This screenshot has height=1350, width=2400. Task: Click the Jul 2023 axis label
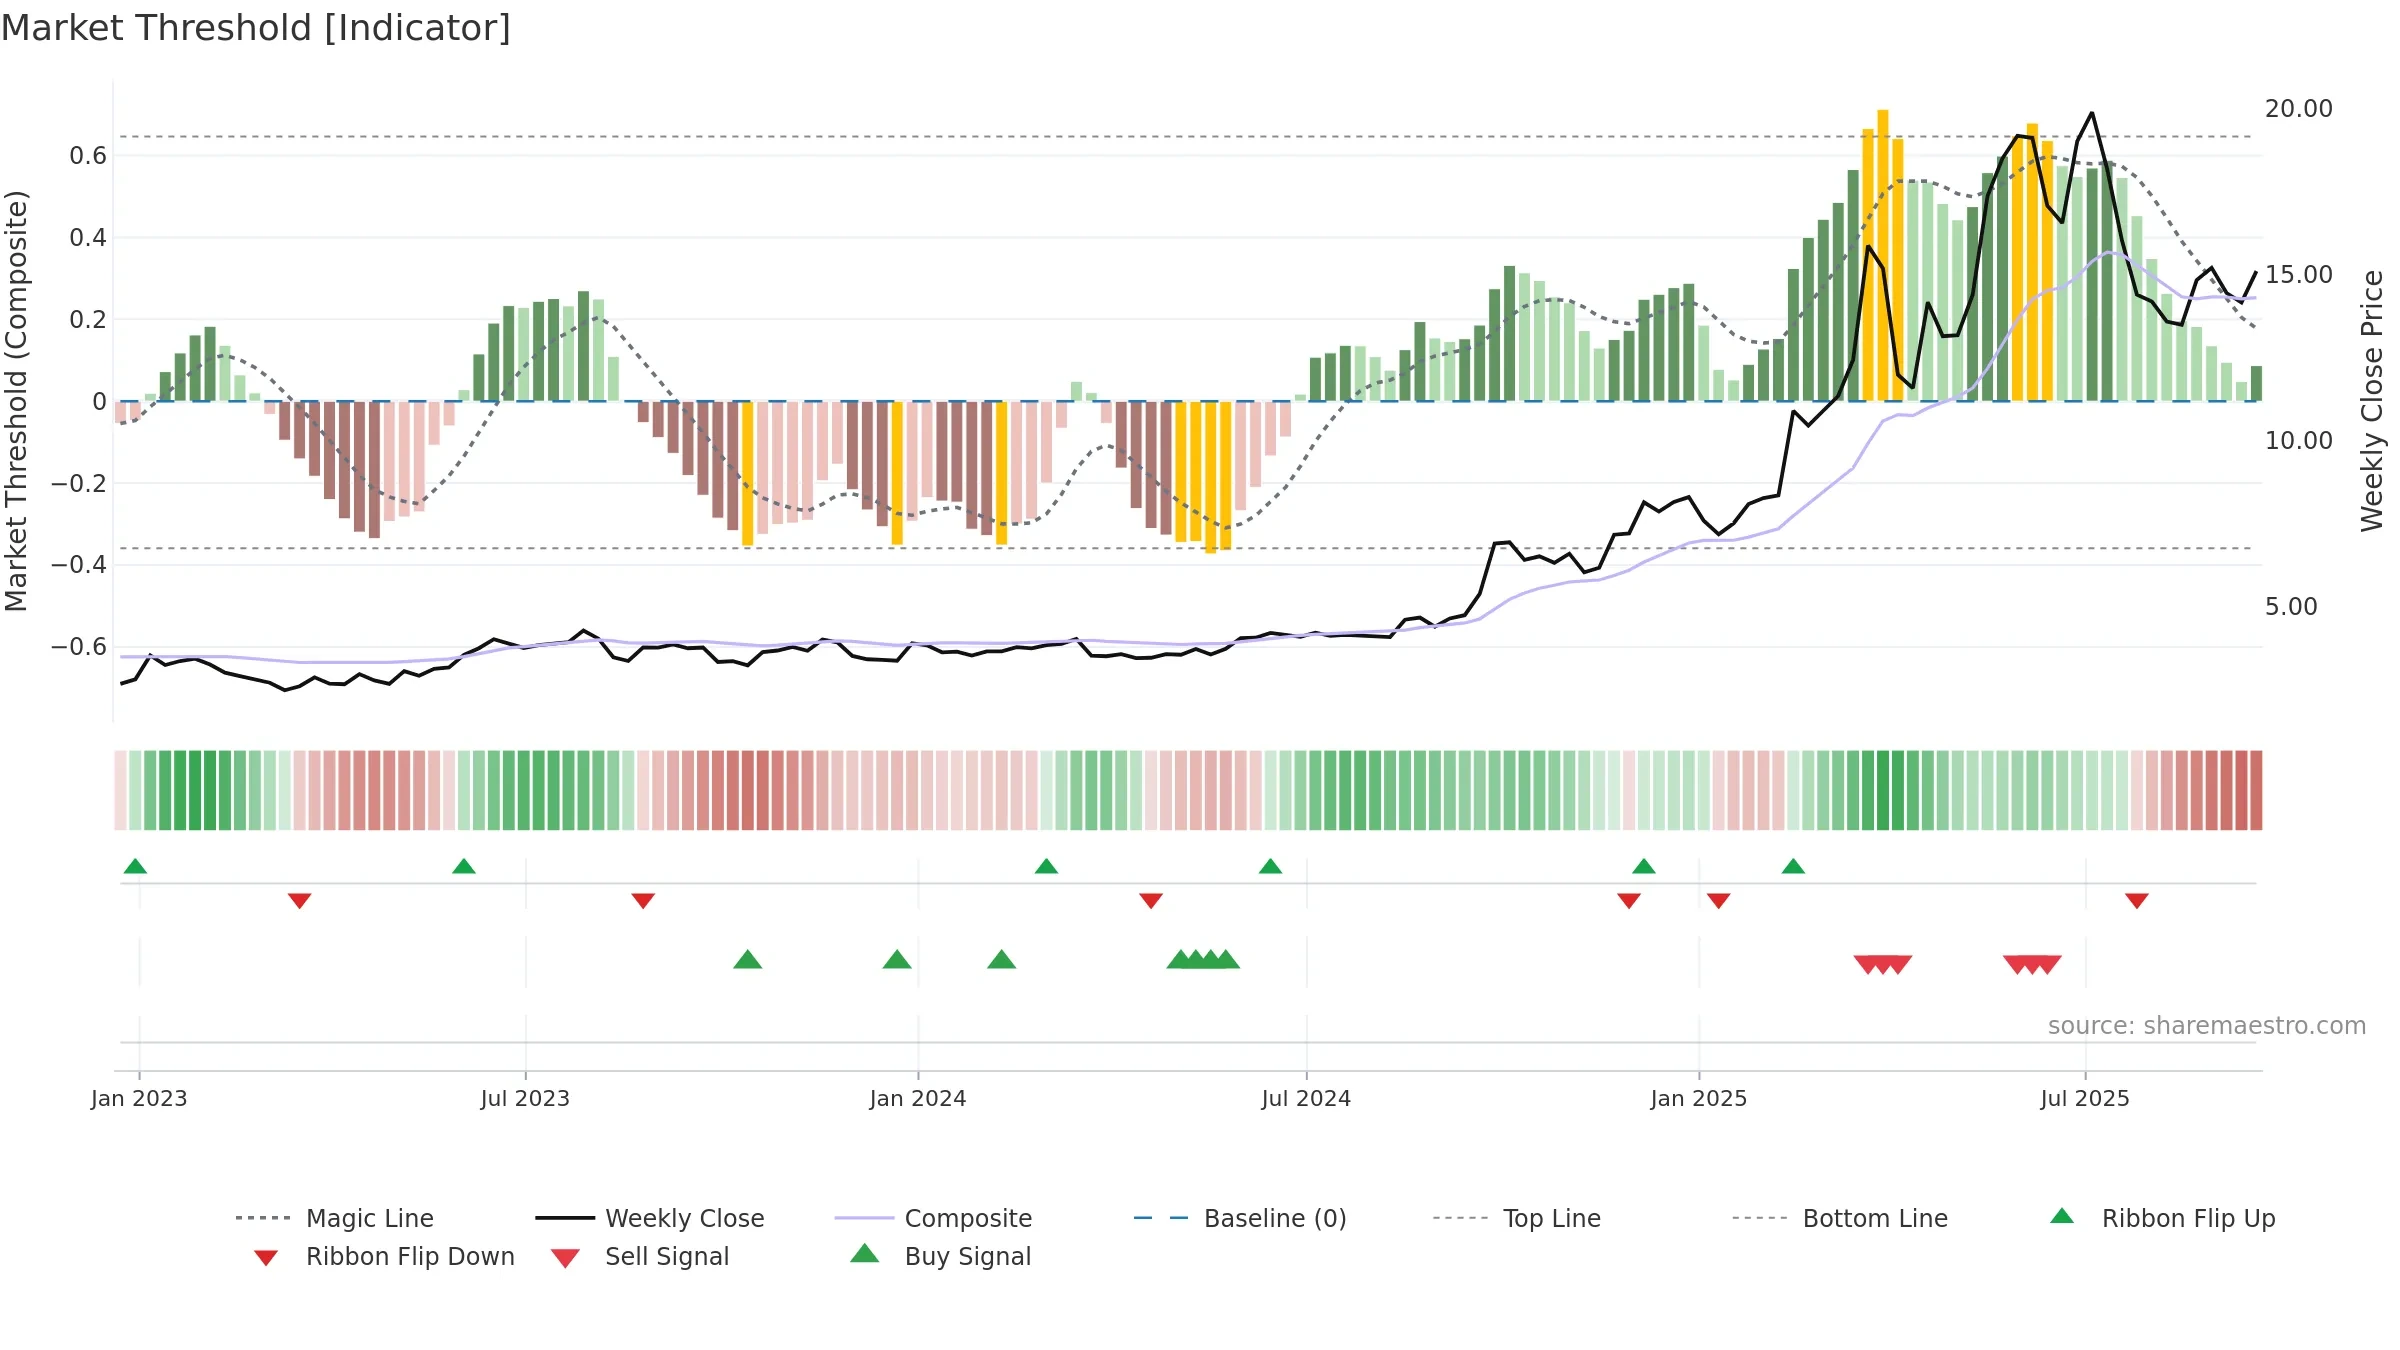point(525,1098)
